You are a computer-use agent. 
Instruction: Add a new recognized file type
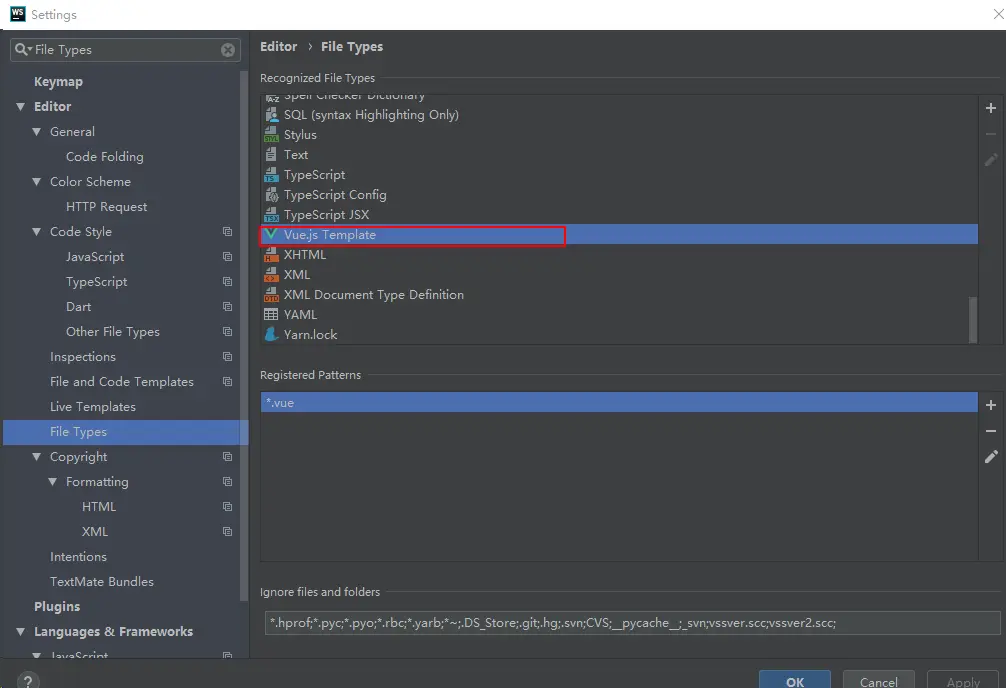click(991, 108)
